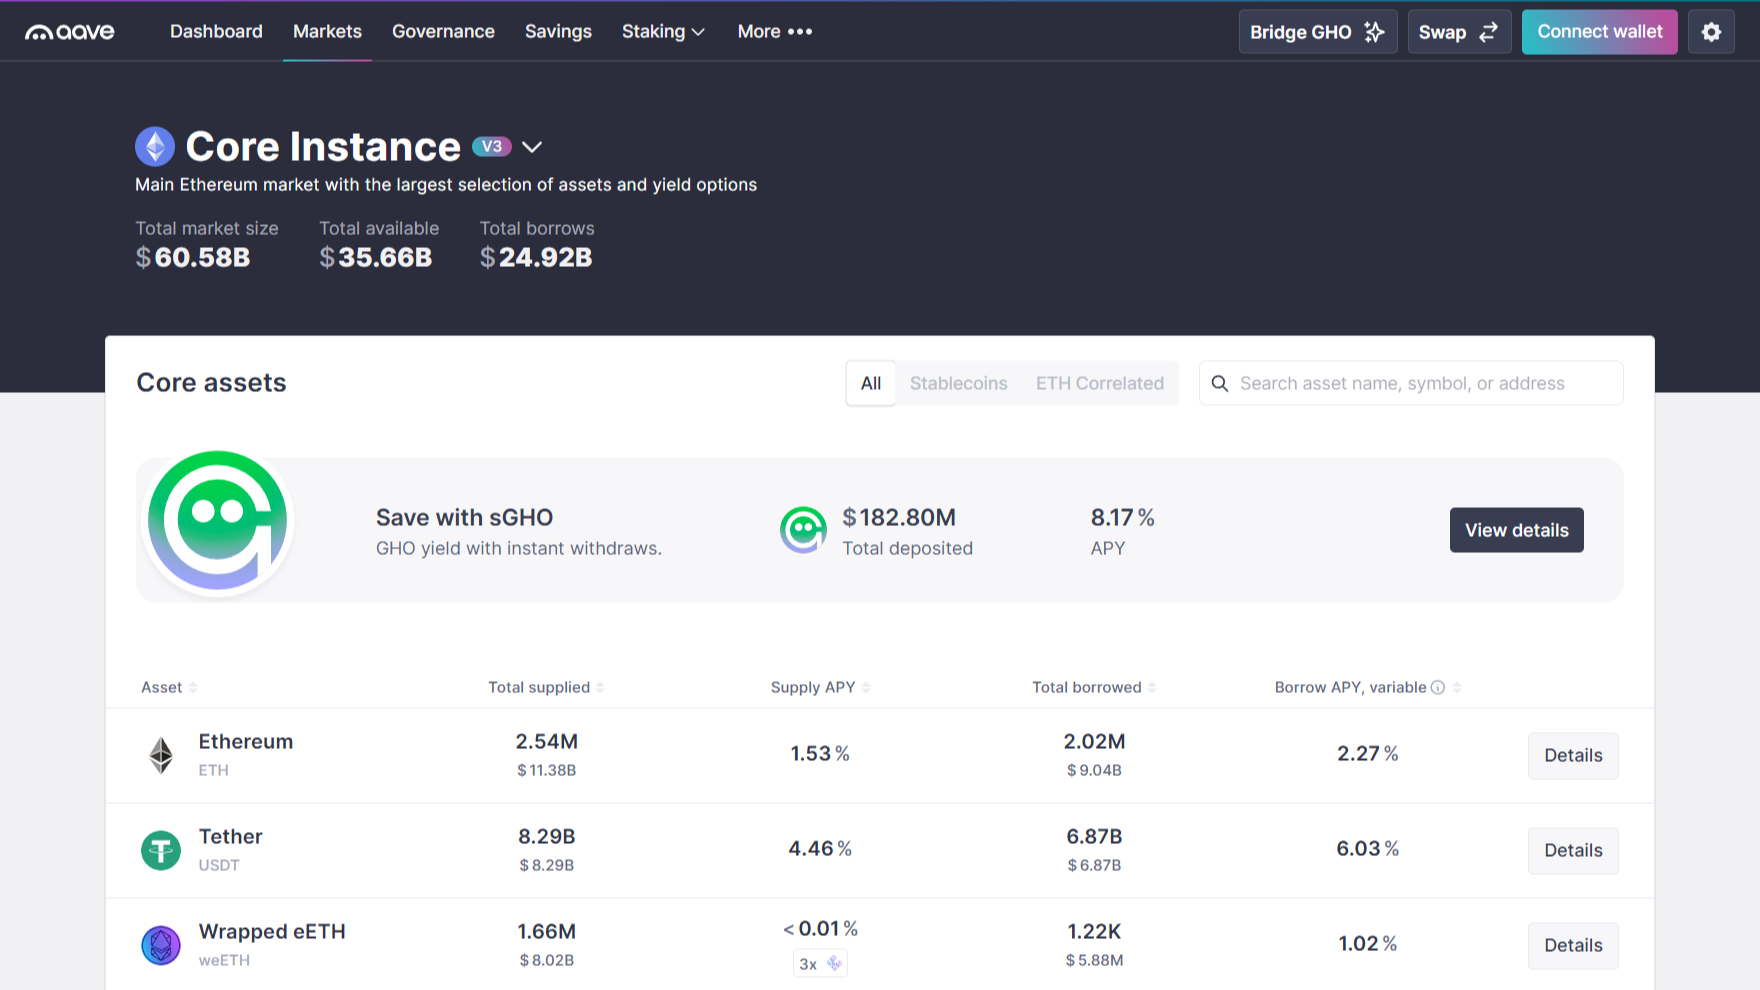This screenshot has height=990, width=1760.
Task: Open the Governance page
Action: click(443, 32)
